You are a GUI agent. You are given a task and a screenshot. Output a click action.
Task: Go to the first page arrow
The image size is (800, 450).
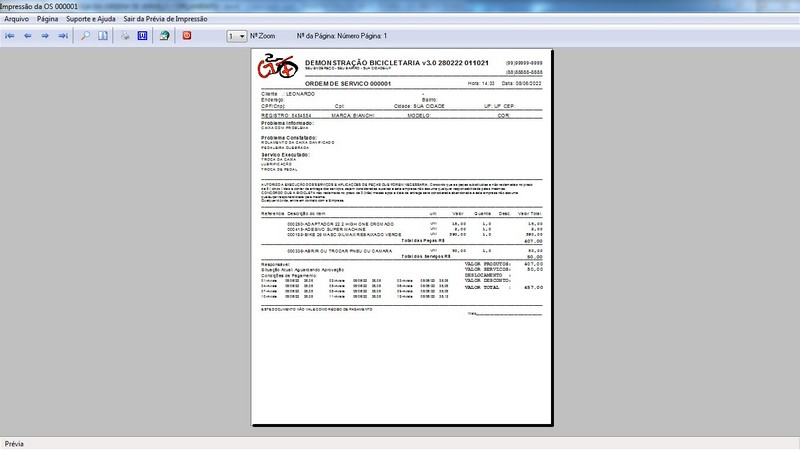[x=10, y=36]
